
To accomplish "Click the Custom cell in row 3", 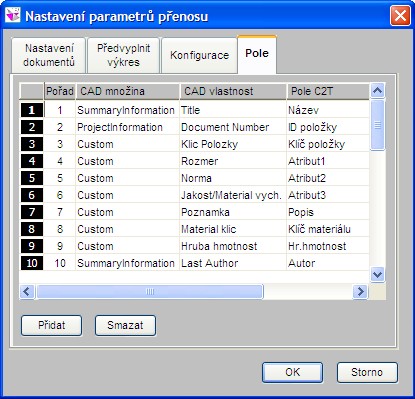I will tap(127, 144).
